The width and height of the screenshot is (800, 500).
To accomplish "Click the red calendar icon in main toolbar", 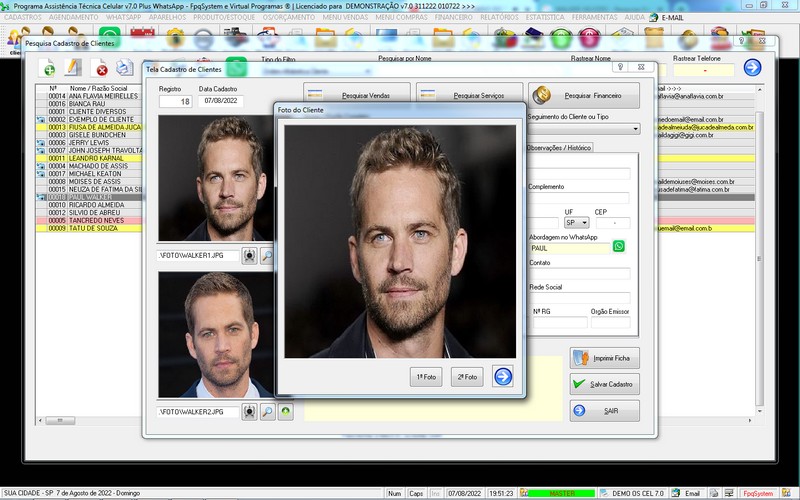I will pos(142,36).
